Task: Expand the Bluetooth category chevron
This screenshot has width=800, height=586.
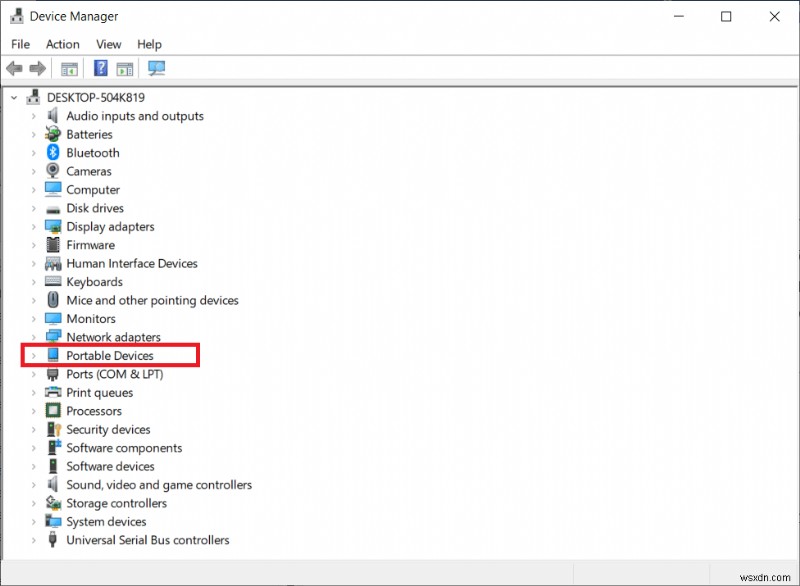Action: [x=34, y=153]
